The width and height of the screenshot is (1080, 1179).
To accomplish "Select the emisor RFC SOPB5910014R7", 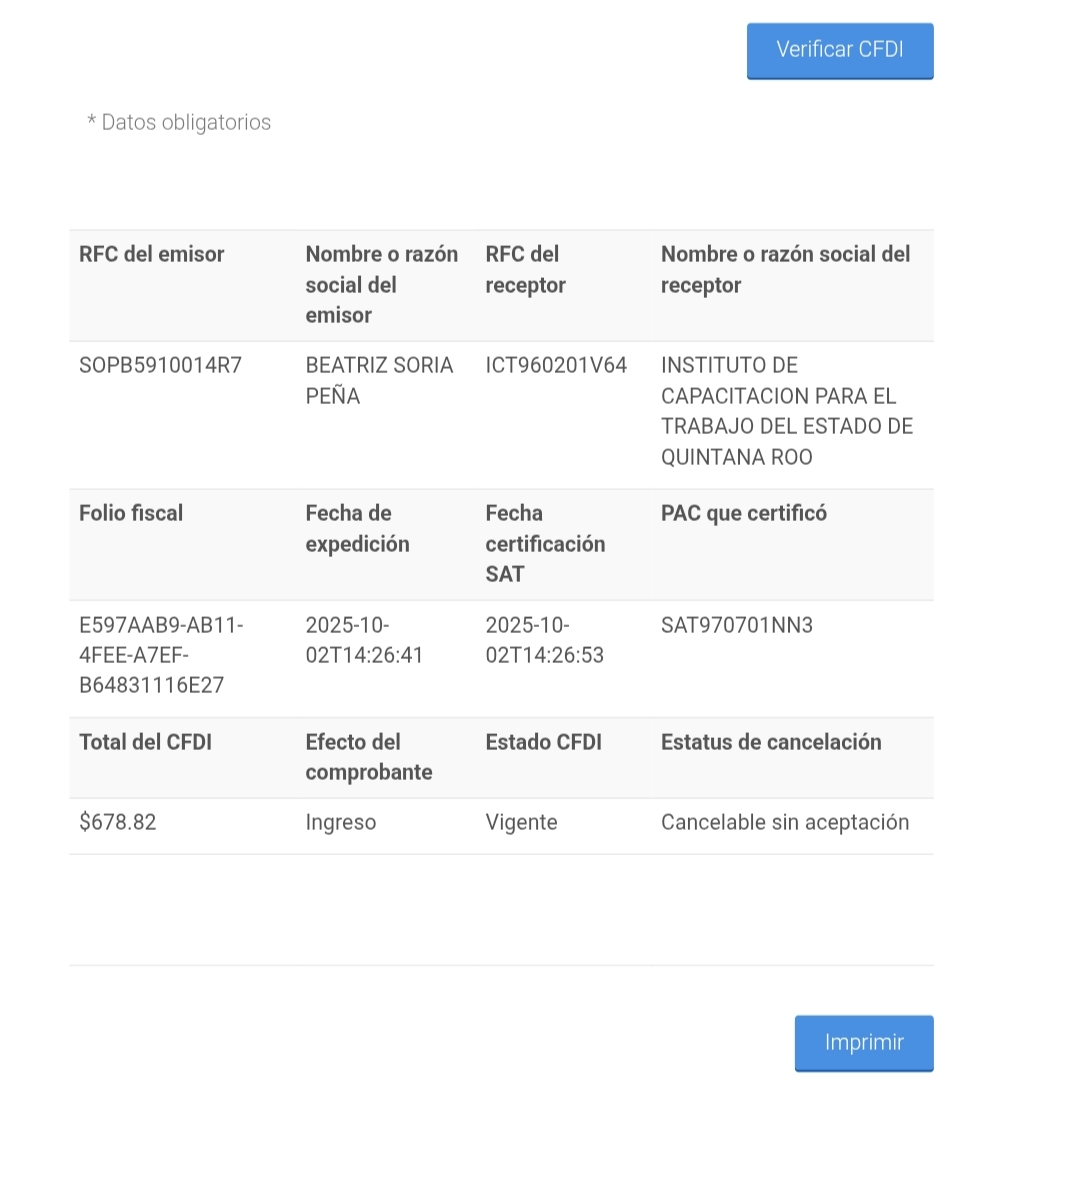I will point(161,365).
